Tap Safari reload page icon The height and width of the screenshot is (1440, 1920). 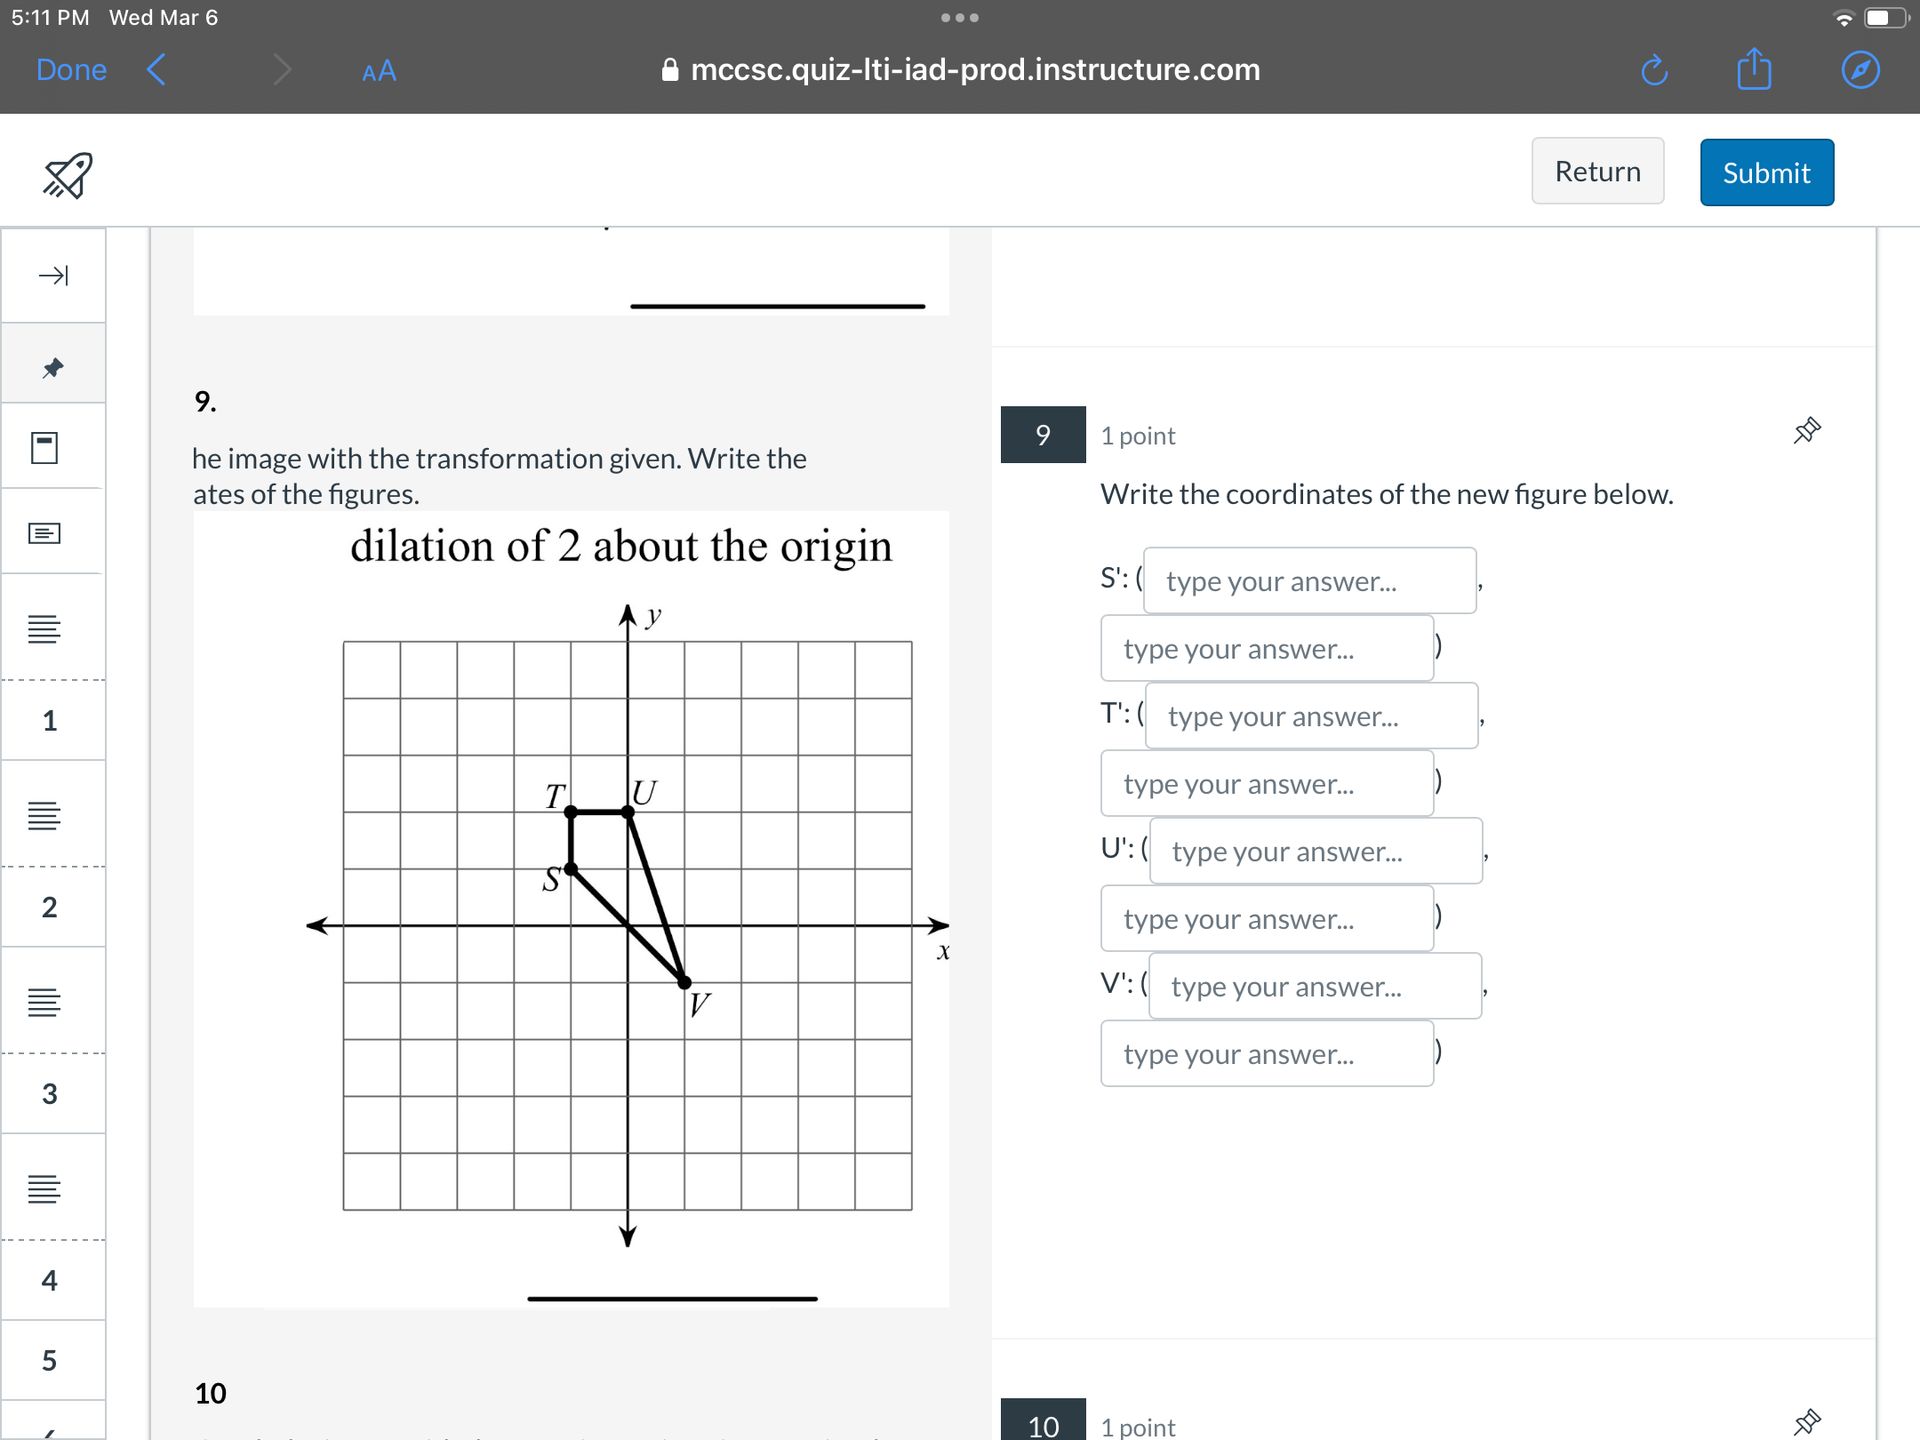click(1654, 70)
